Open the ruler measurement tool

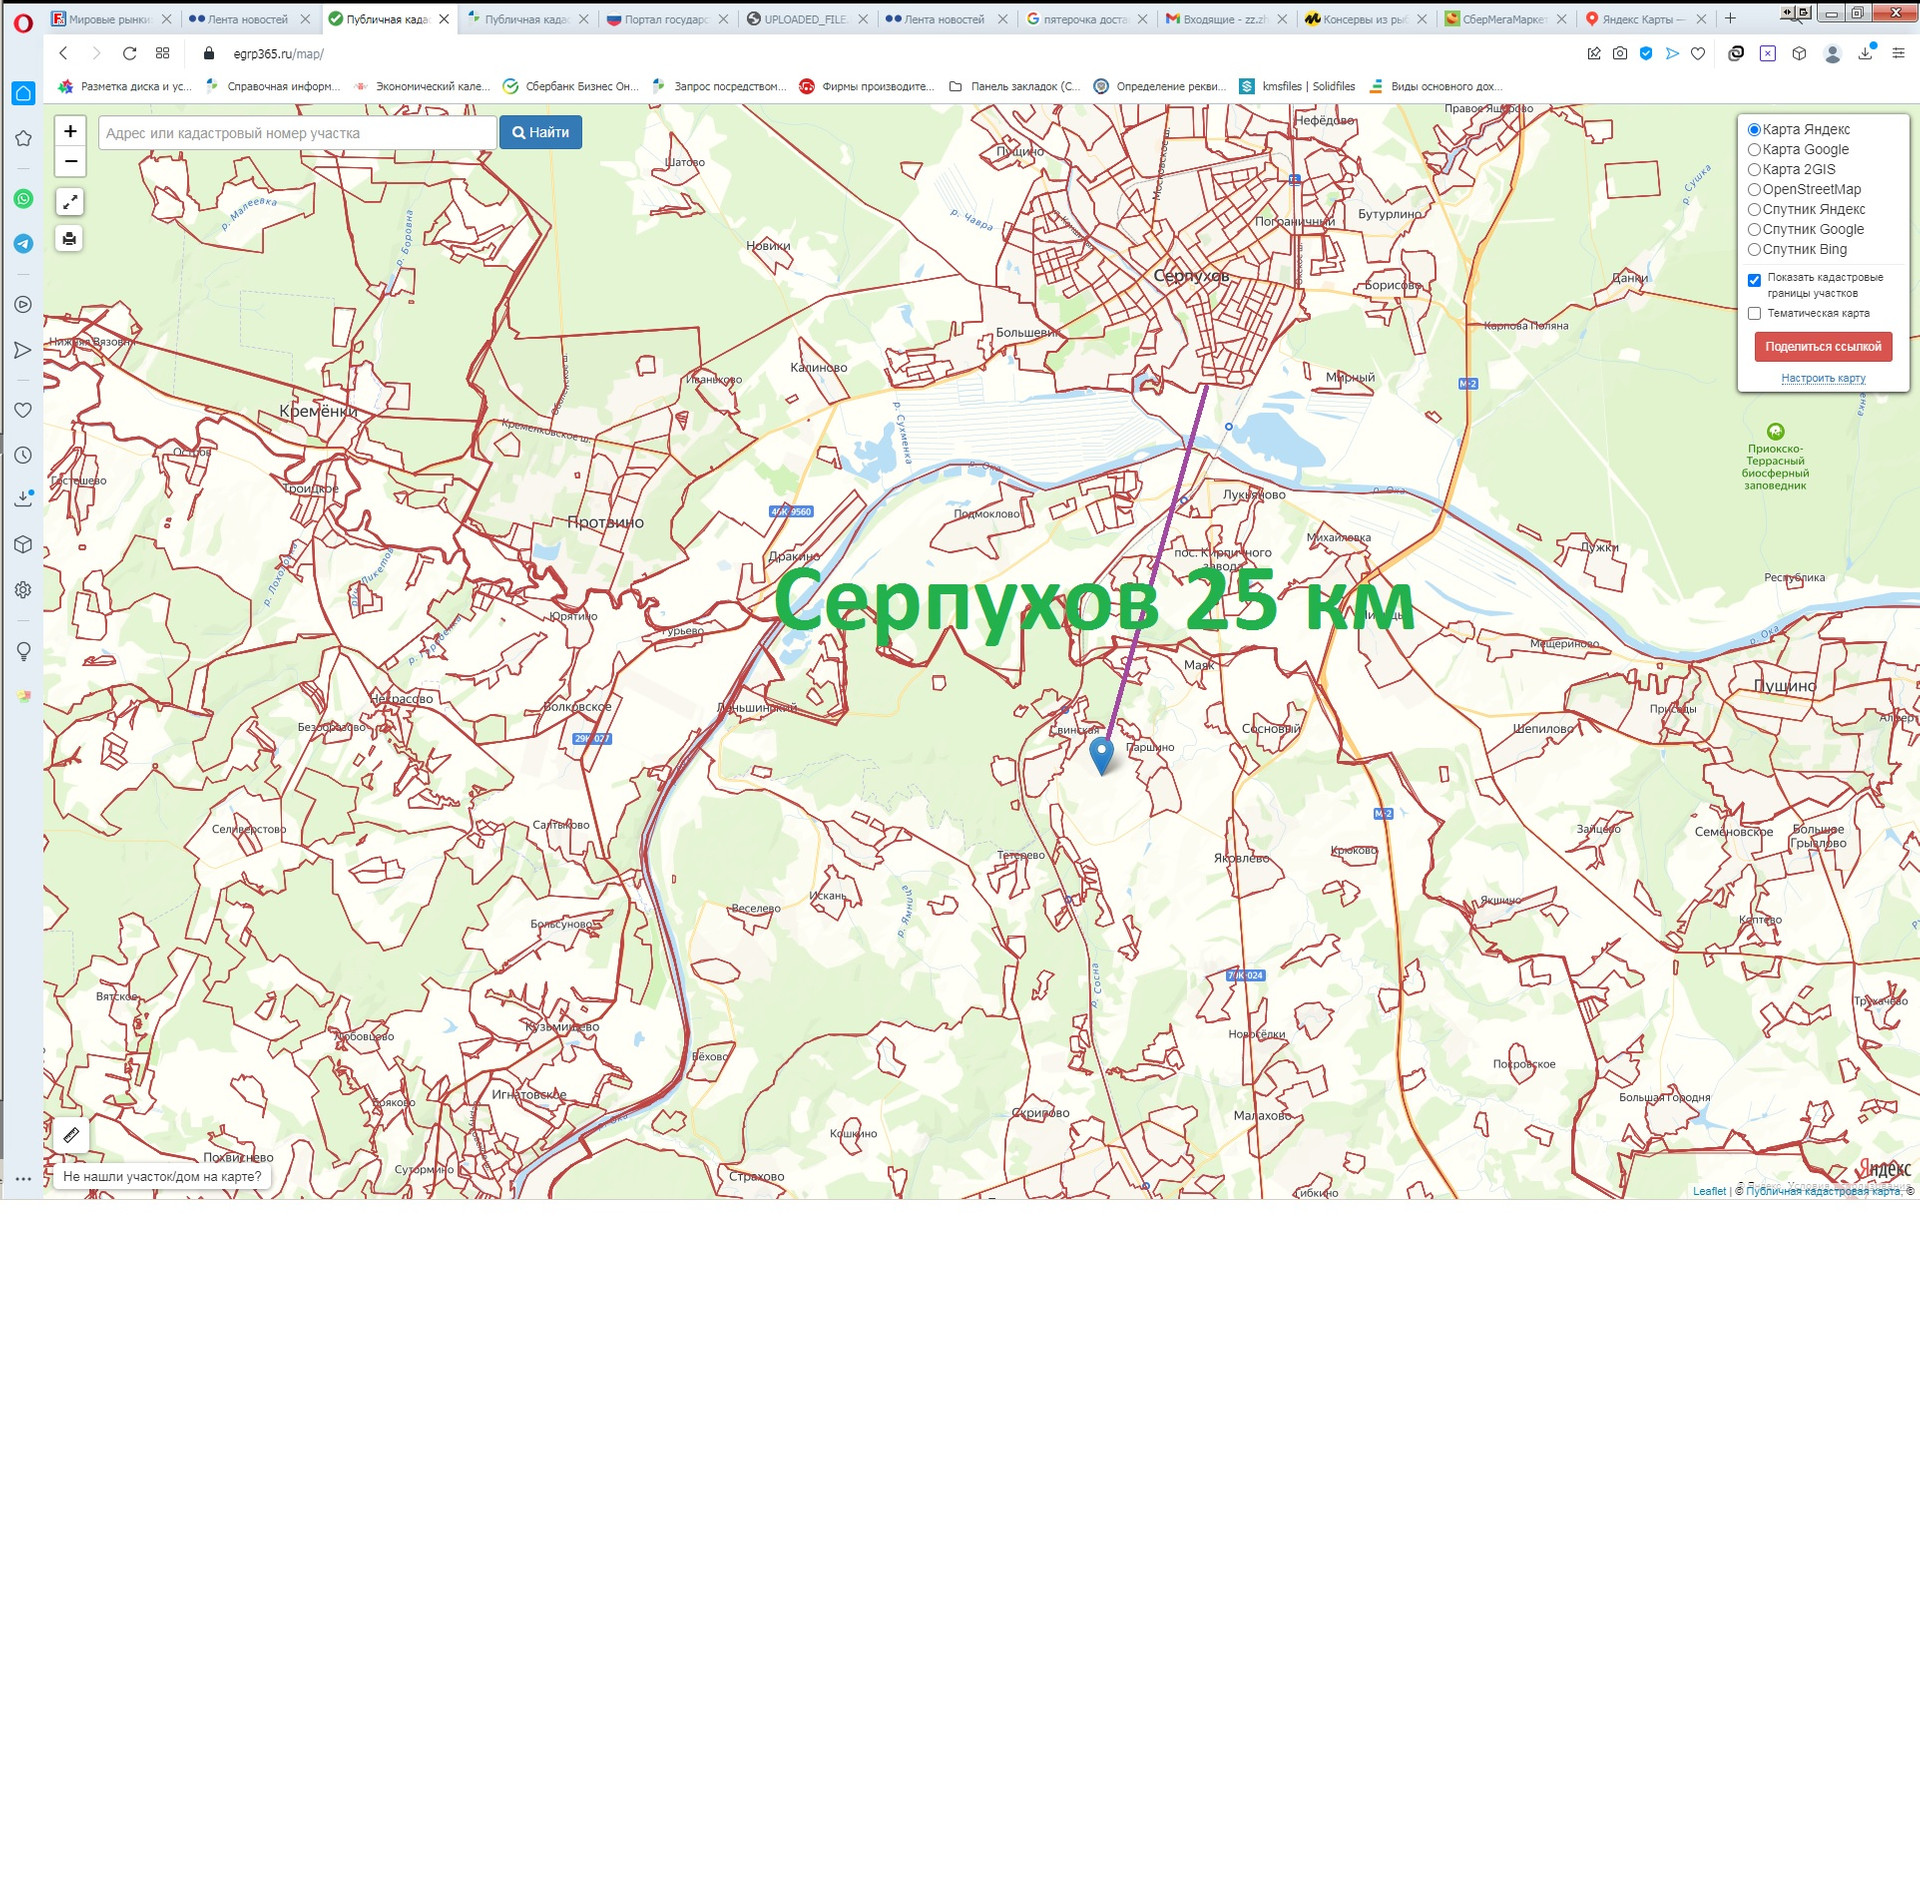pos(71,1134)
